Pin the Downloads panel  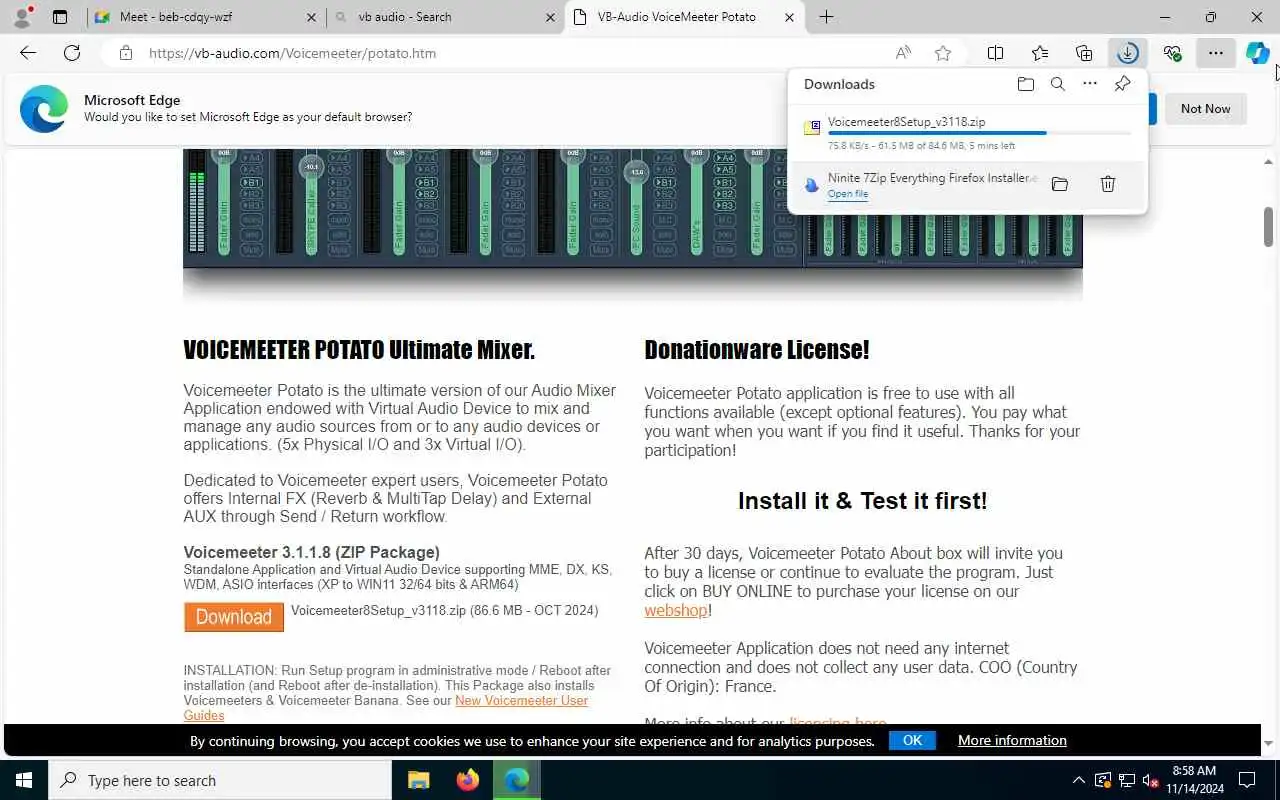point(1122,84)
